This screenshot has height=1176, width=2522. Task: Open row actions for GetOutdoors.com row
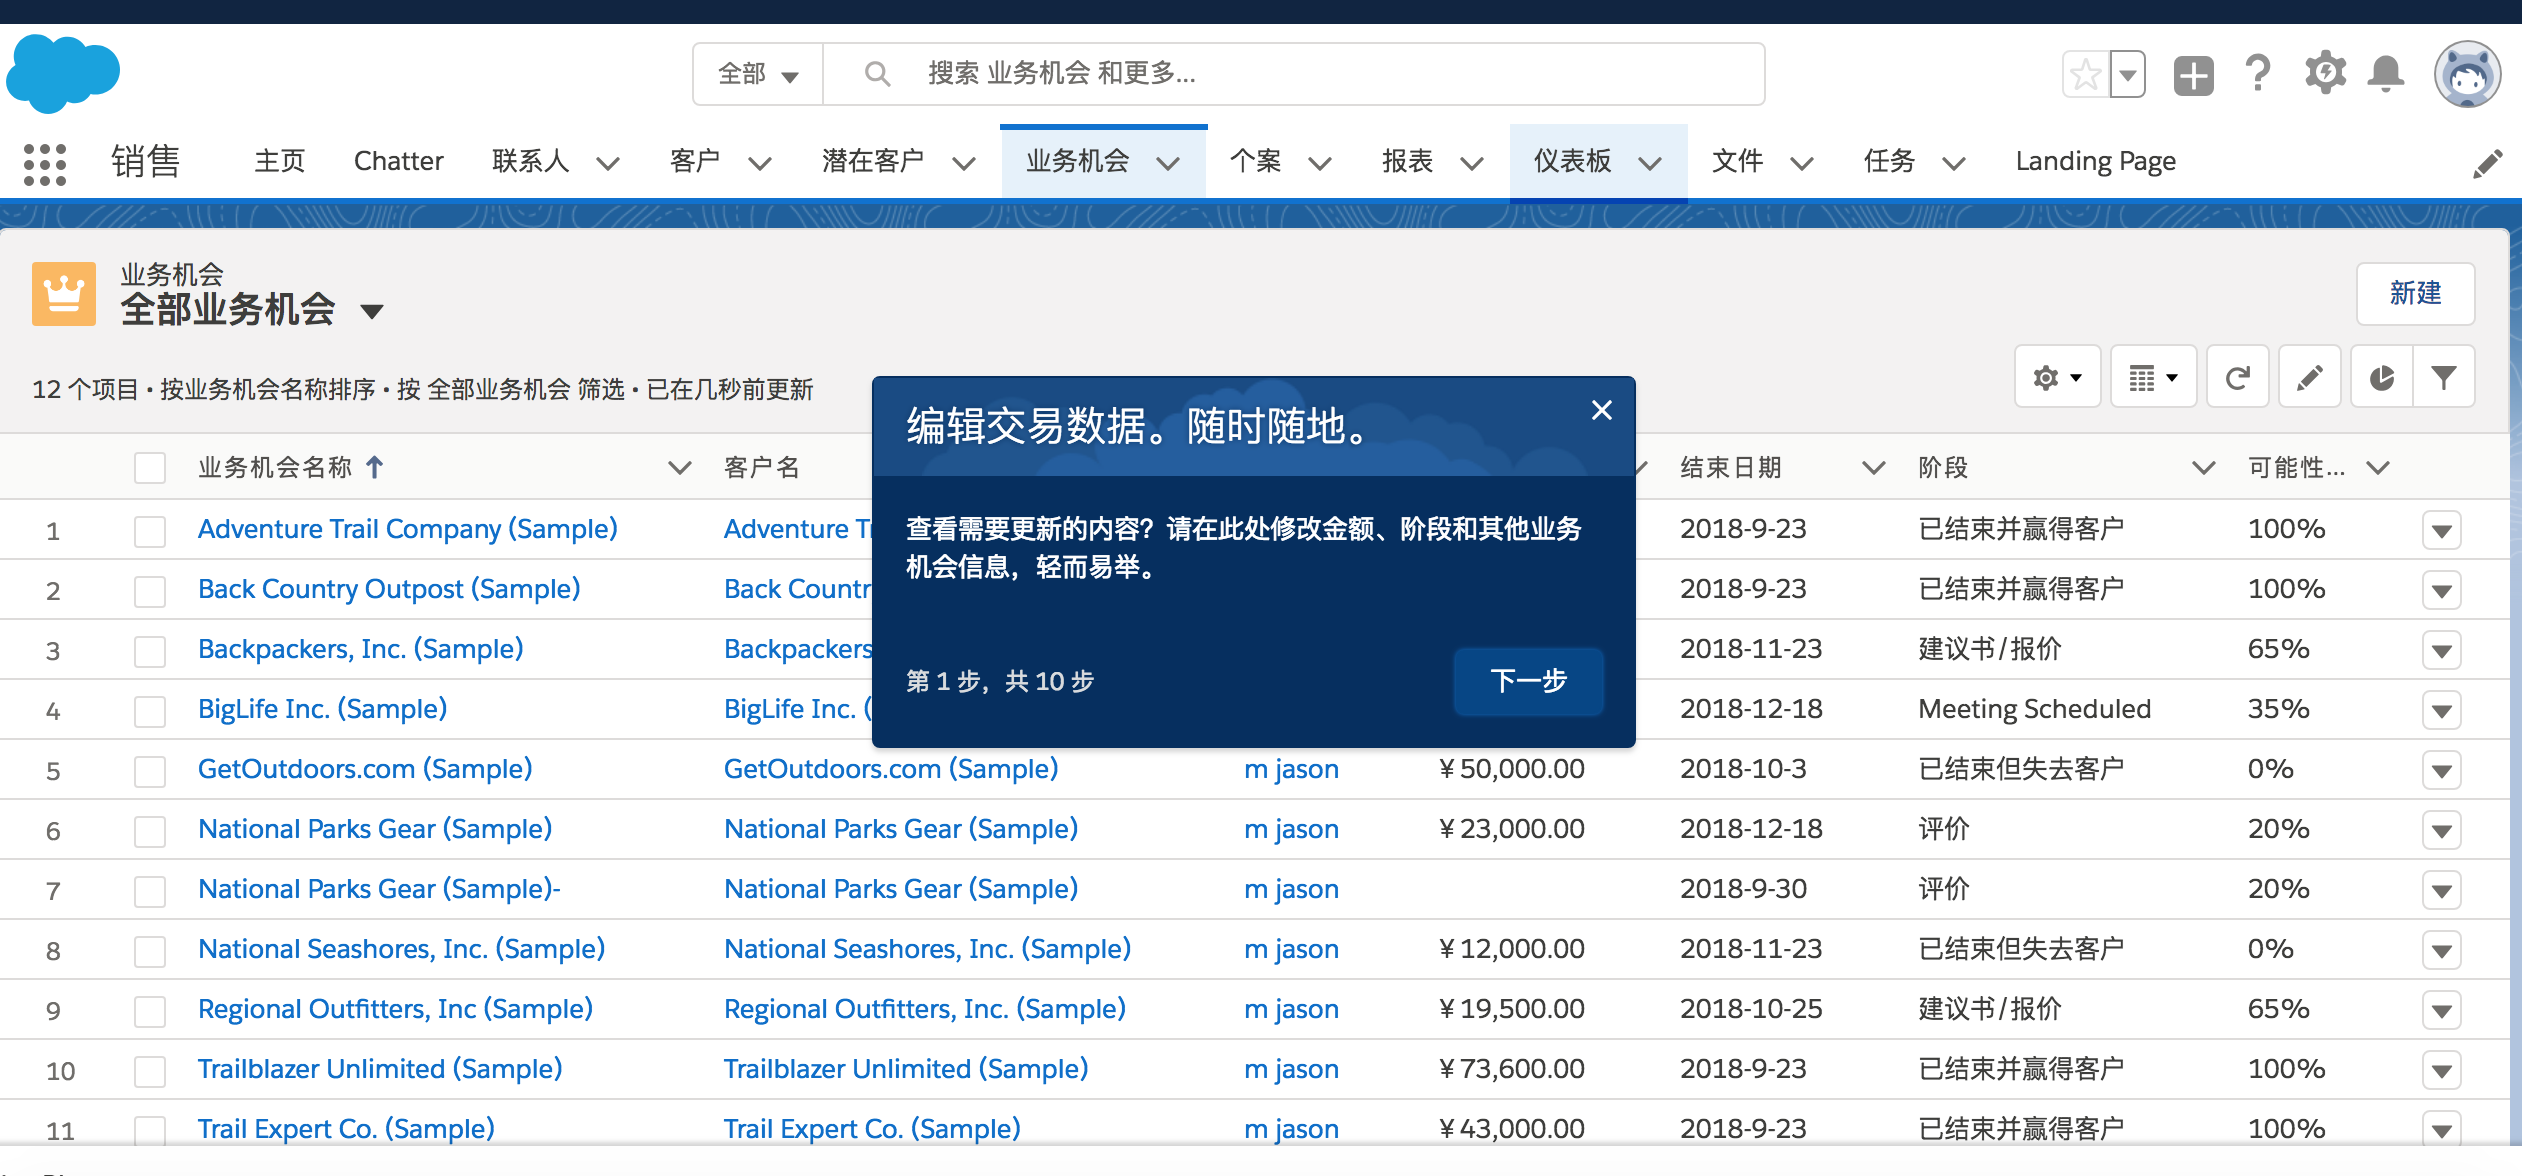point(2441,770)
